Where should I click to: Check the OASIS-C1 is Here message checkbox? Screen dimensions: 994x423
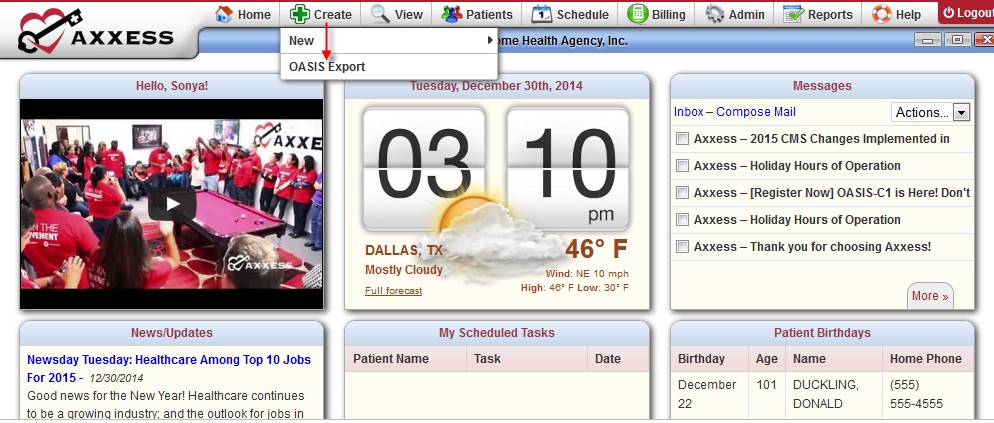point(682,193)
